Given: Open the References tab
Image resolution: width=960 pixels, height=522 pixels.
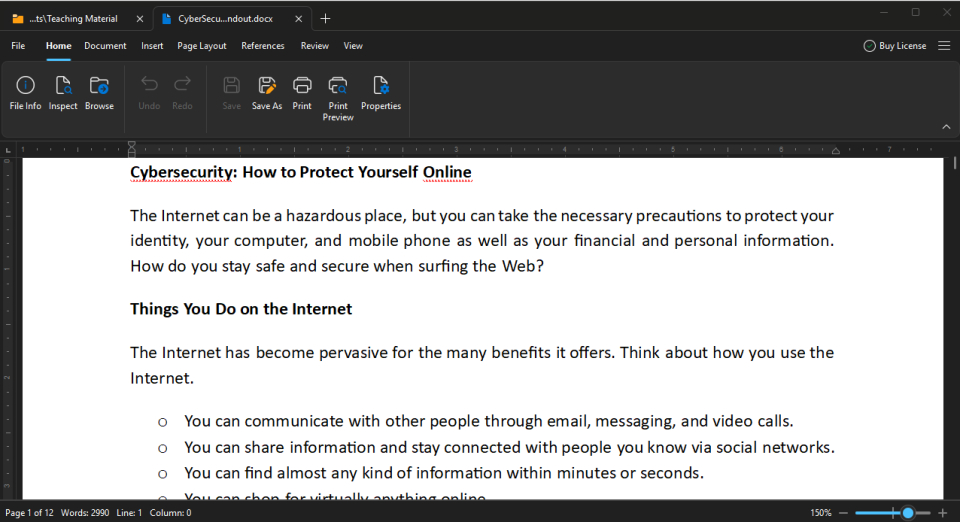Looking at the screenshot, I should click(263, 46).
